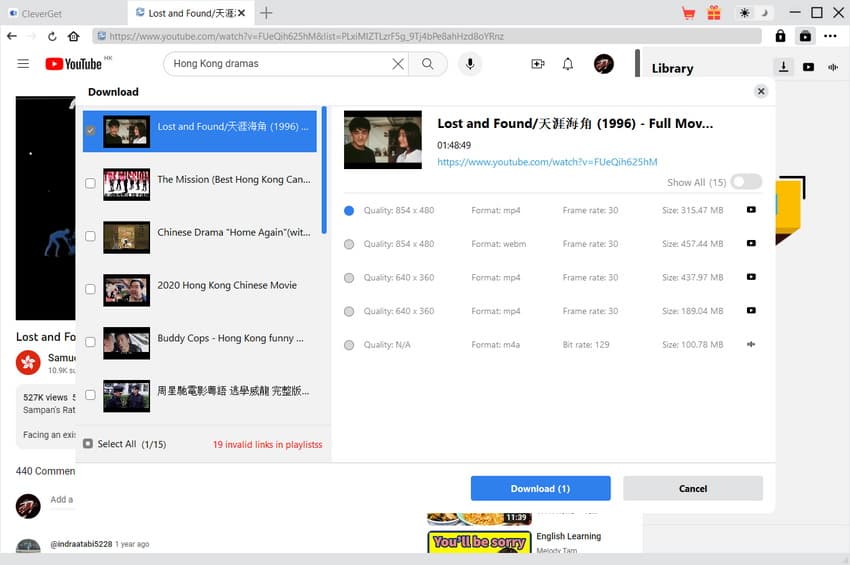Click video icon on 315.47 MB row

751,210
